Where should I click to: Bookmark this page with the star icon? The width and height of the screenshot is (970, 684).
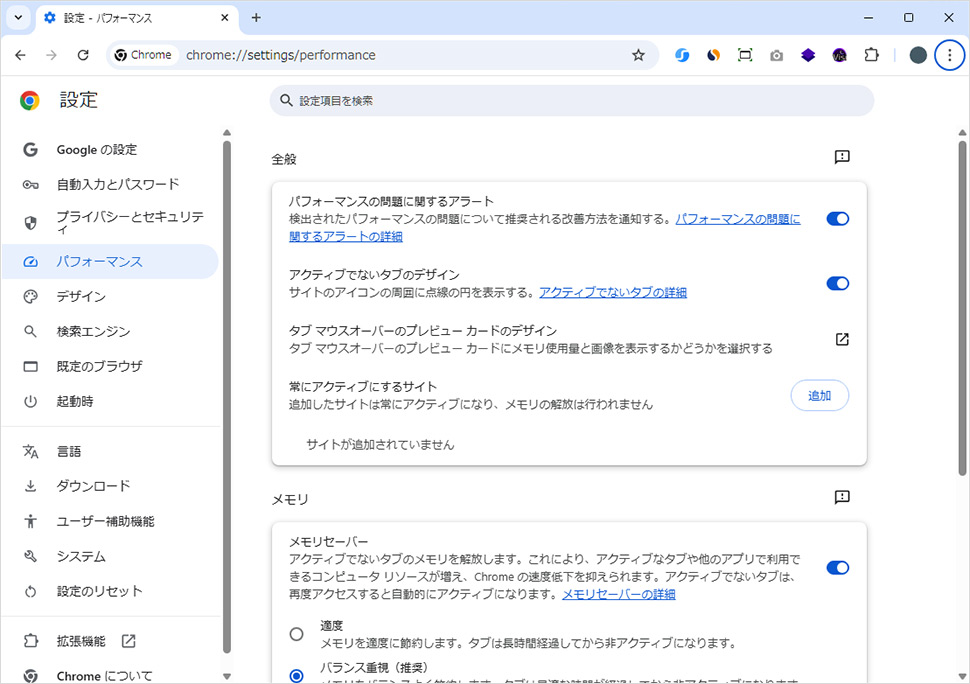tap(638, 55)
